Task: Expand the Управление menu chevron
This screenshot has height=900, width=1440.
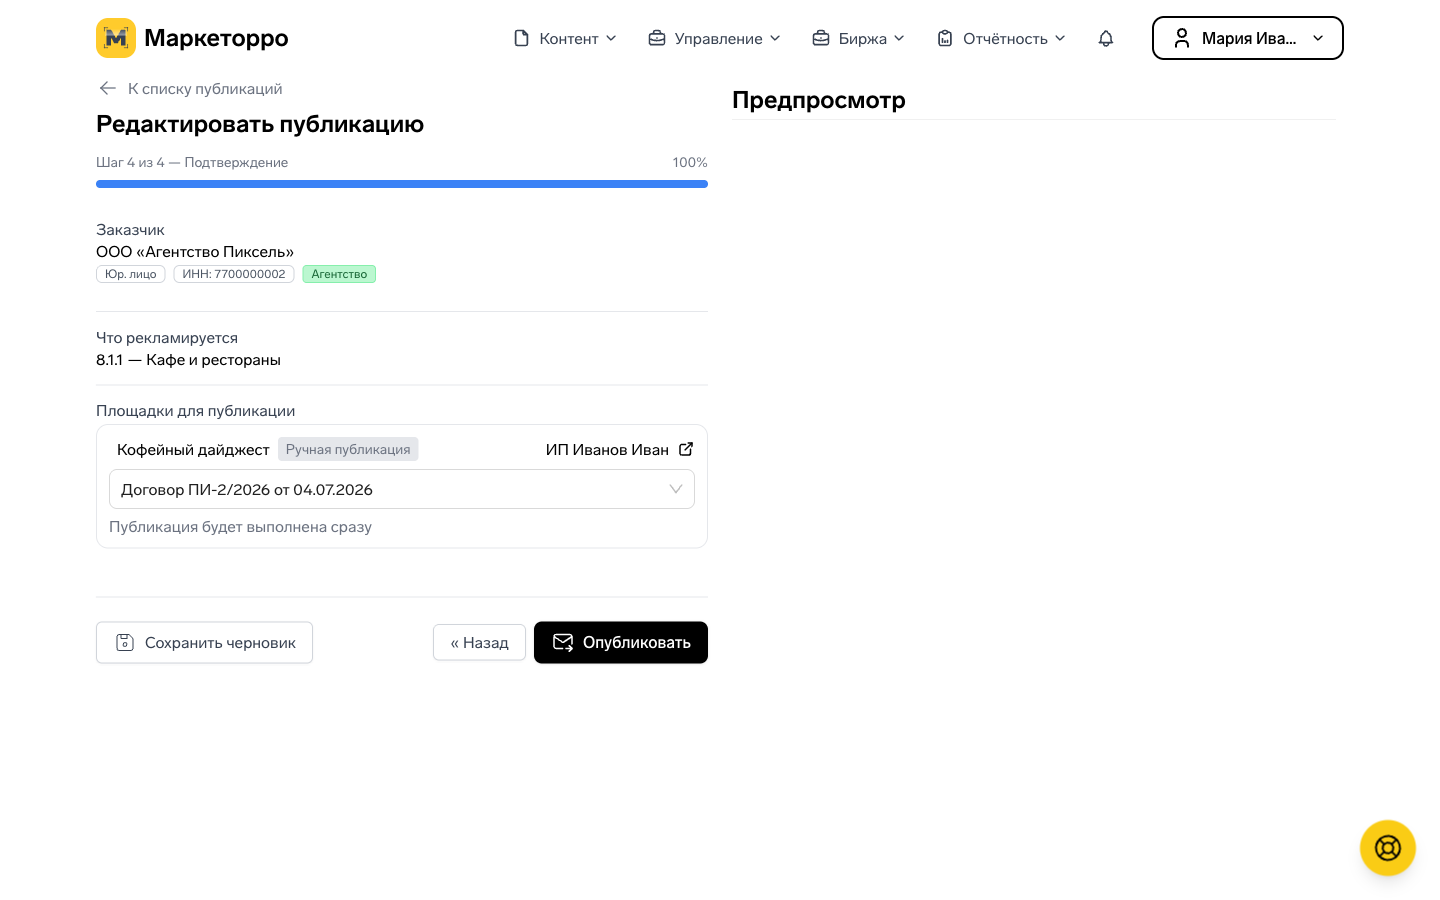Action: click(775, 38)
